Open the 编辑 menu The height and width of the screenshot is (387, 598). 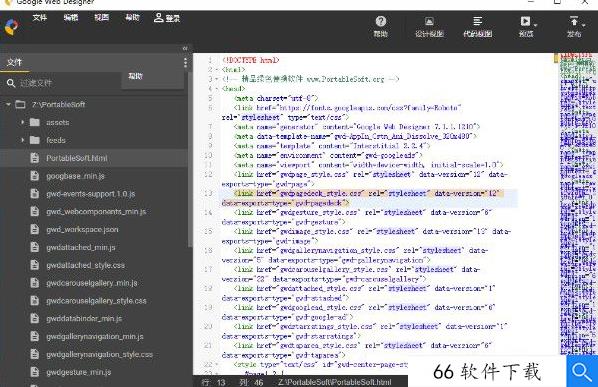click(71, 18)
